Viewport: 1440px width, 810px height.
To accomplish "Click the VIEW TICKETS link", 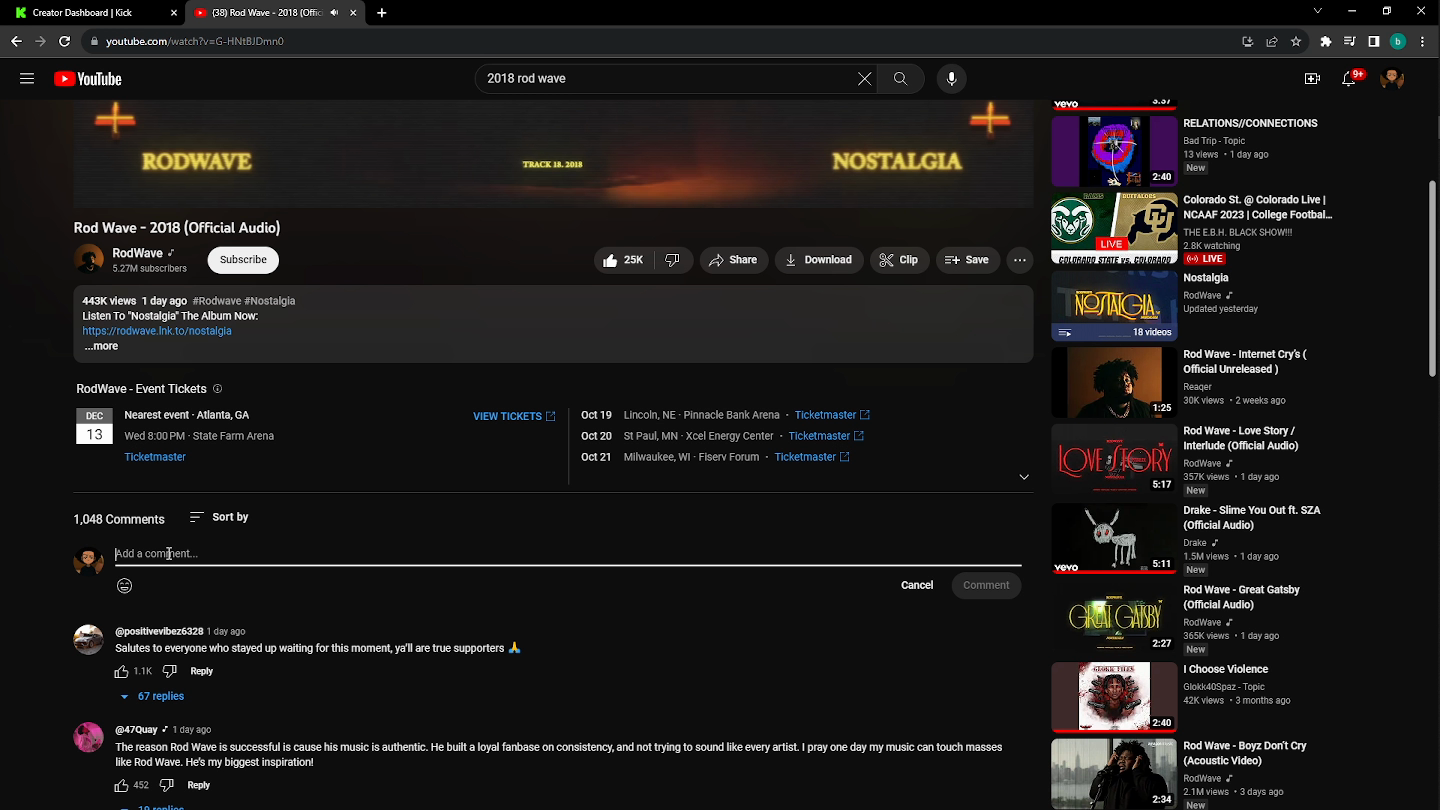I will point(514,416).
